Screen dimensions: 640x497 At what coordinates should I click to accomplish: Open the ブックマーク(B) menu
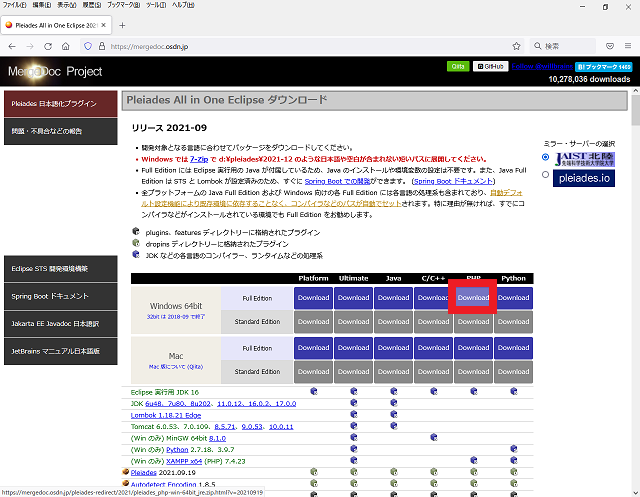(x=124, y=5)
